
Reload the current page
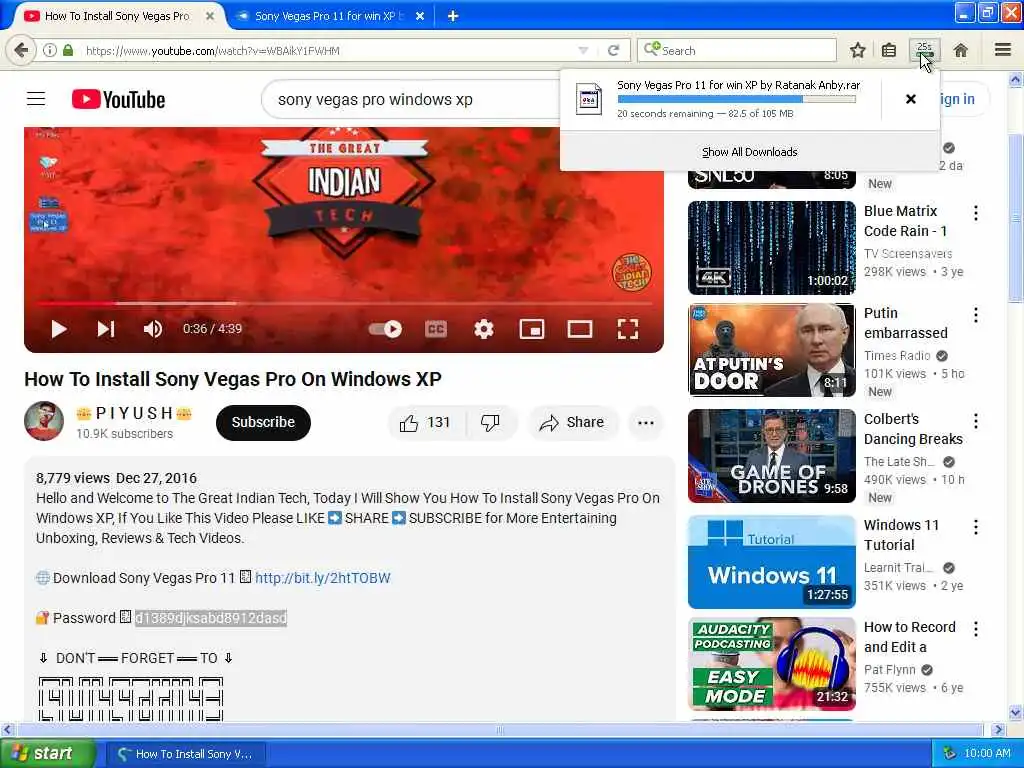click(x=613, y=50)
